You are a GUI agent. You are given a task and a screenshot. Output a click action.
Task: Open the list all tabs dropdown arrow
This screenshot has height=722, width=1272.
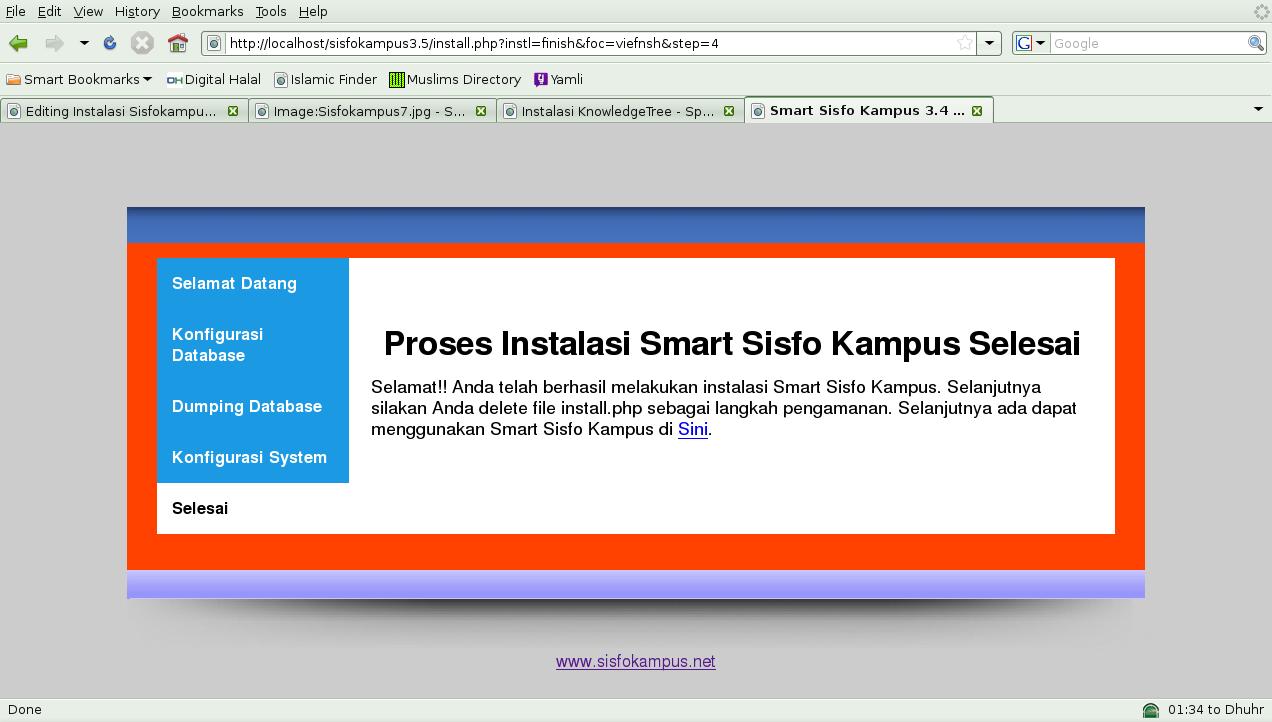pyautogui.click(x=1258, y=109)
